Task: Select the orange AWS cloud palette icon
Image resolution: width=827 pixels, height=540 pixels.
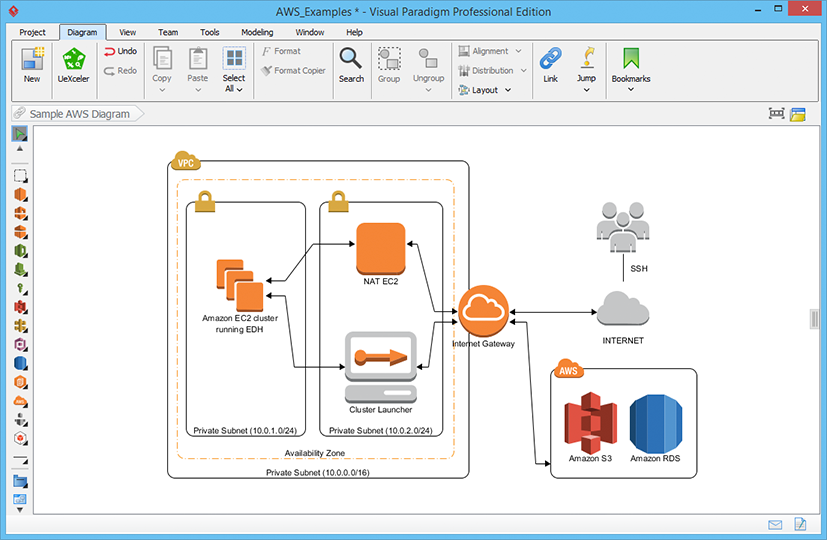Action: pos(20,401)
